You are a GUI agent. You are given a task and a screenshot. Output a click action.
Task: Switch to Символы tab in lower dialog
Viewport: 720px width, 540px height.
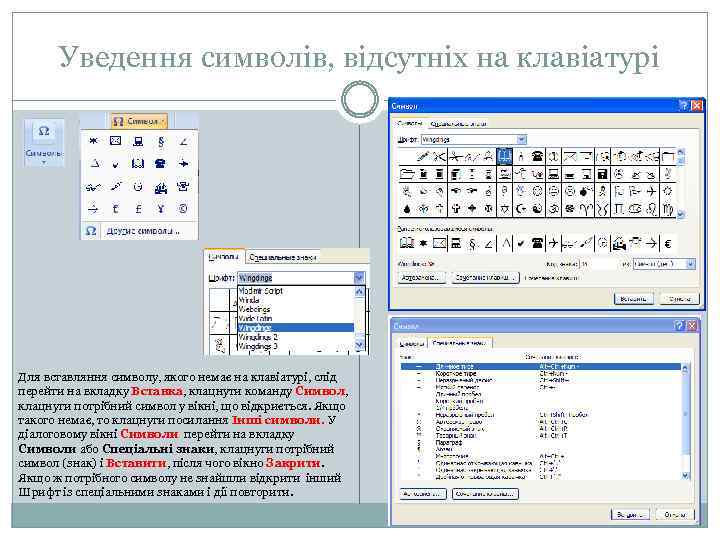tap(411, 343)
